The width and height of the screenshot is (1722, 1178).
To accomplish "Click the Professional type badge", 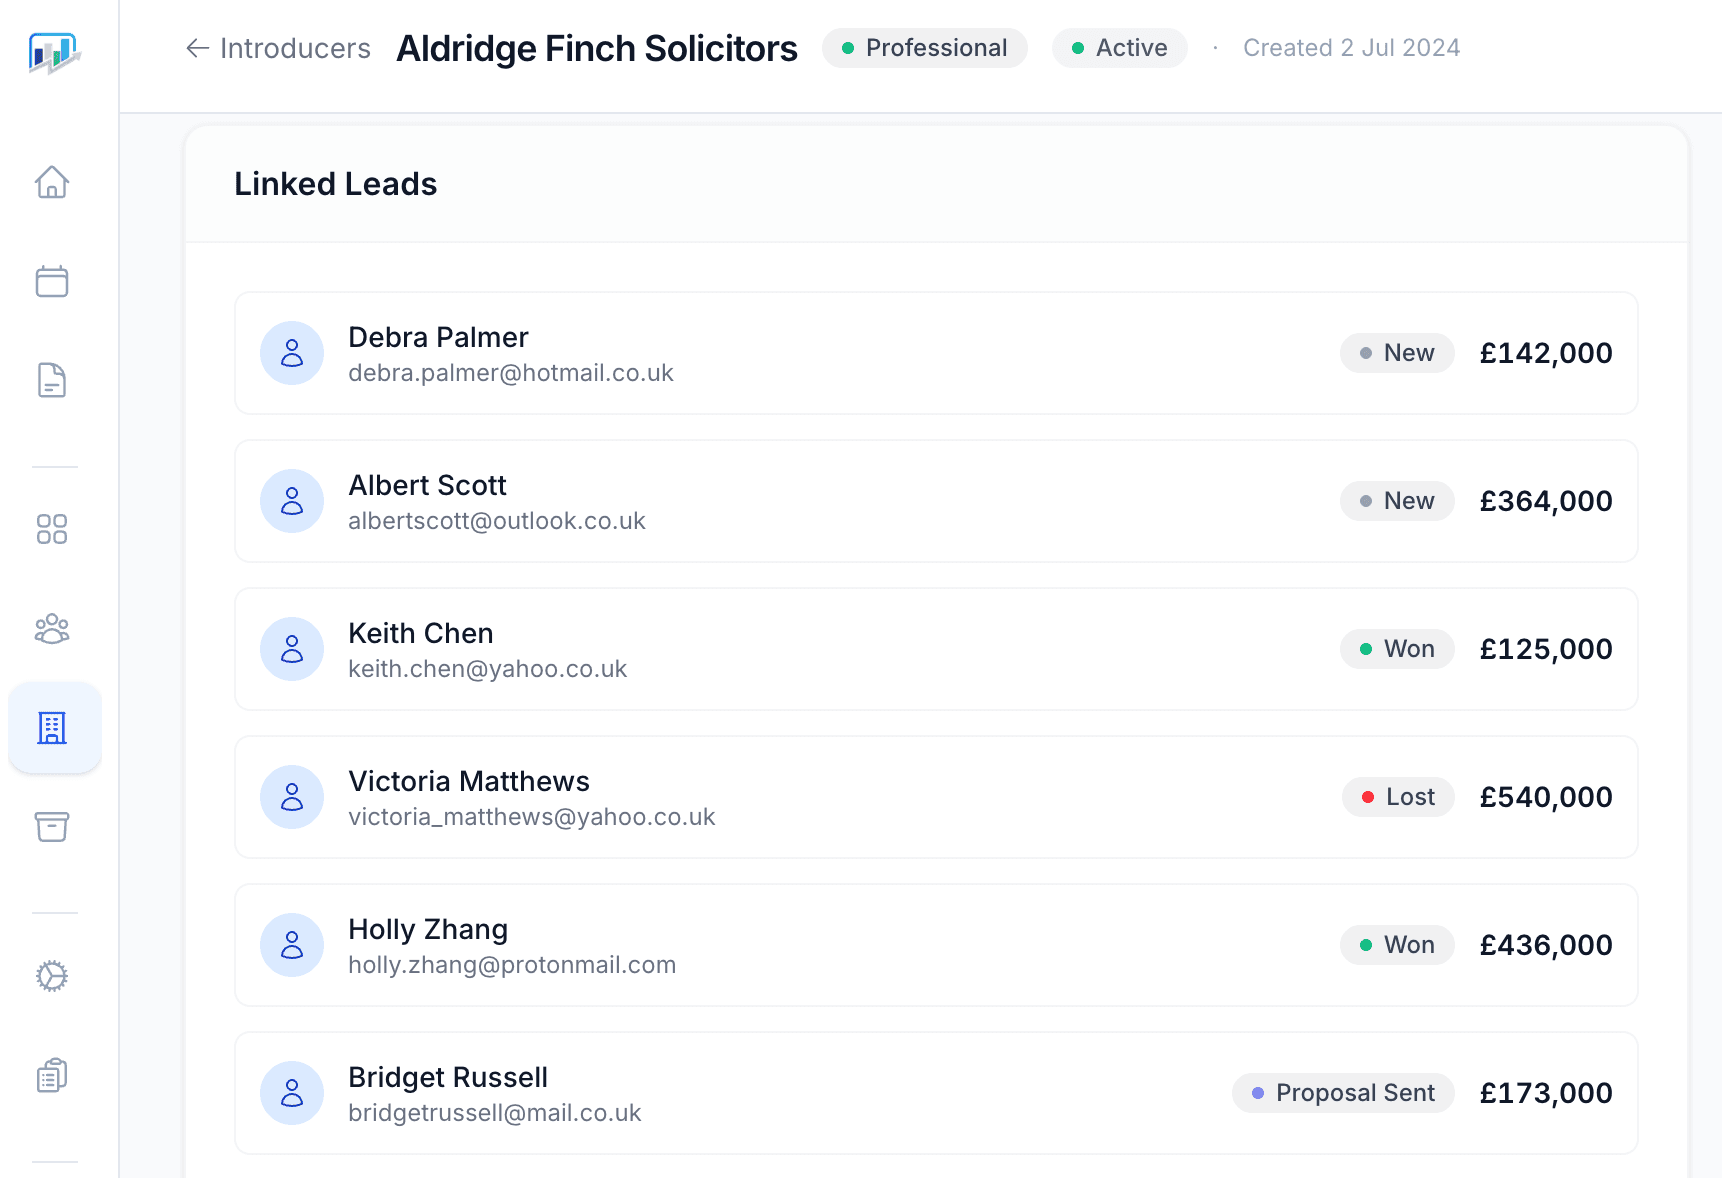I will [924, 48].
